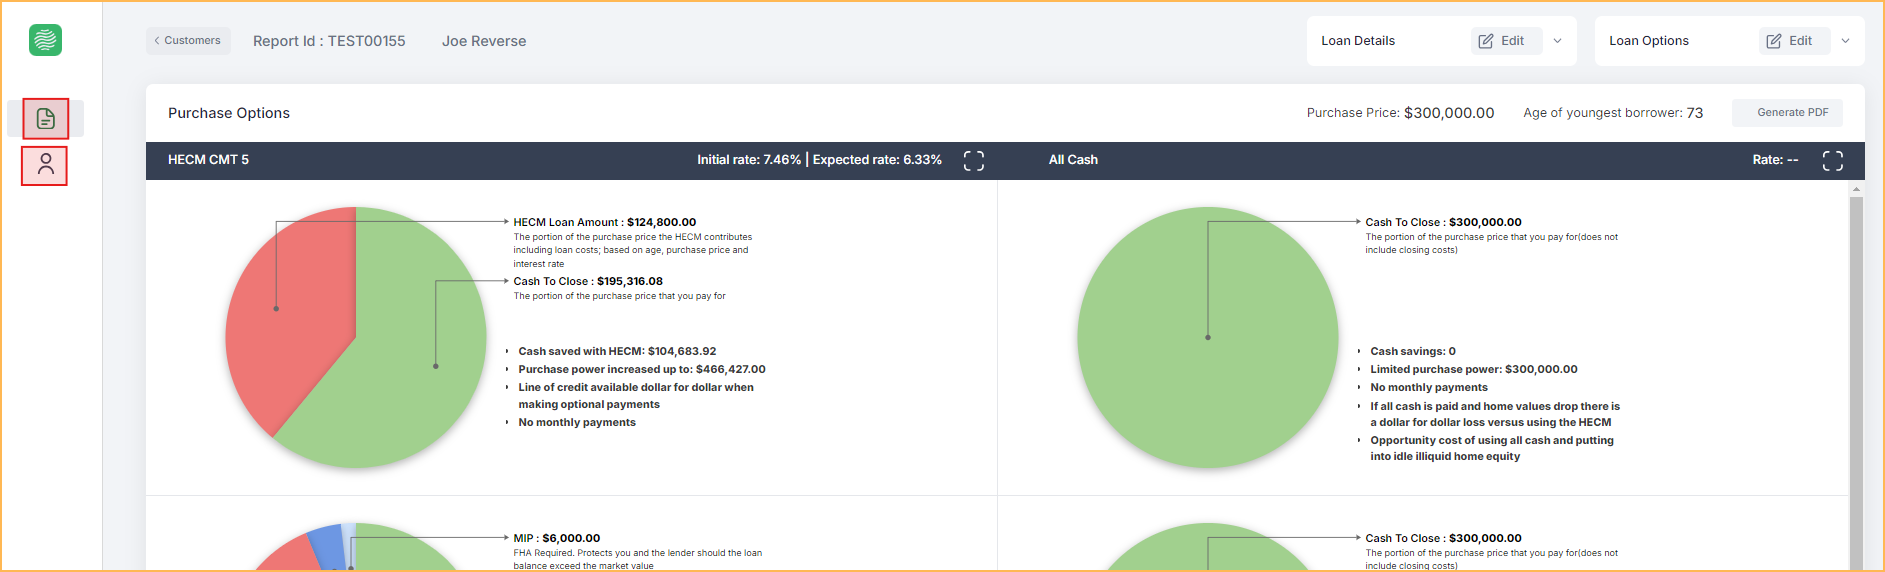The image size is (1885, 572).
Task: Open the user profile sidebar icon
Action: pos(45,165)
